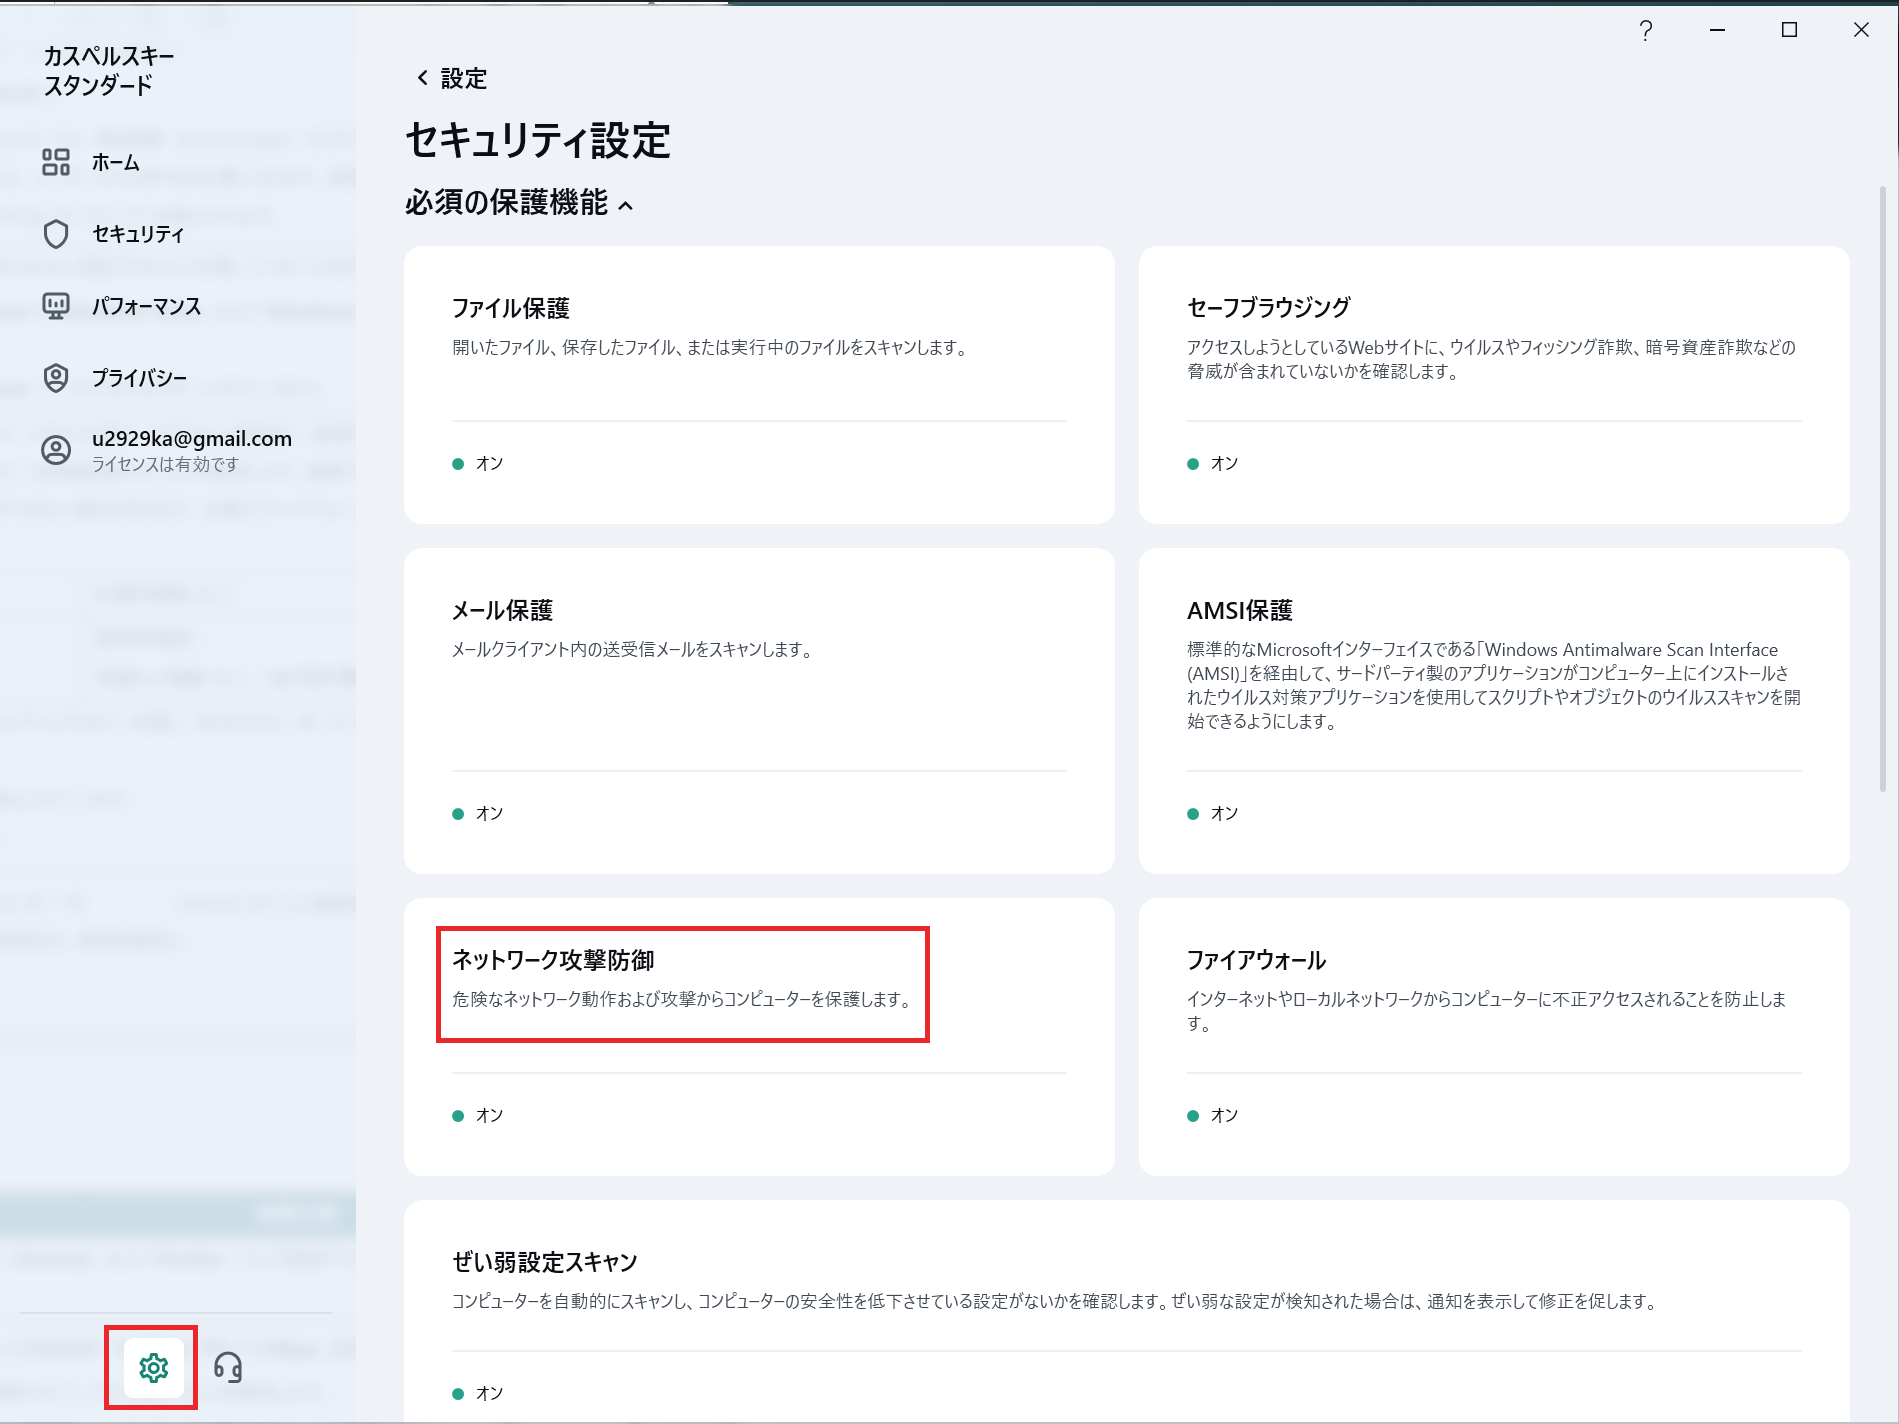Image resolution: width=1899 pixels, height=1424 pixels.
Task: Open ネットワーク攻撃防御 settings card title
Action: 553,960
